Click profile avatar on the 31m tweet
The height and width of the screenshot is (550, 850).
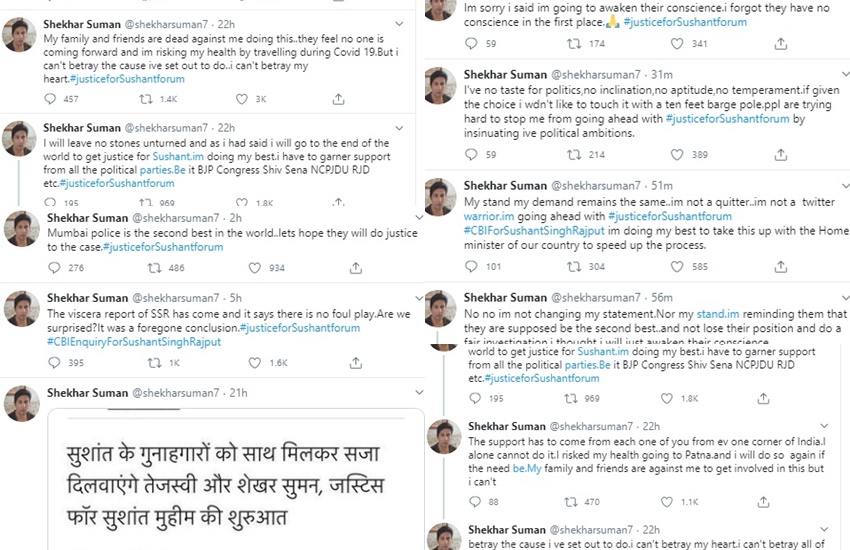tap(441, 88)
